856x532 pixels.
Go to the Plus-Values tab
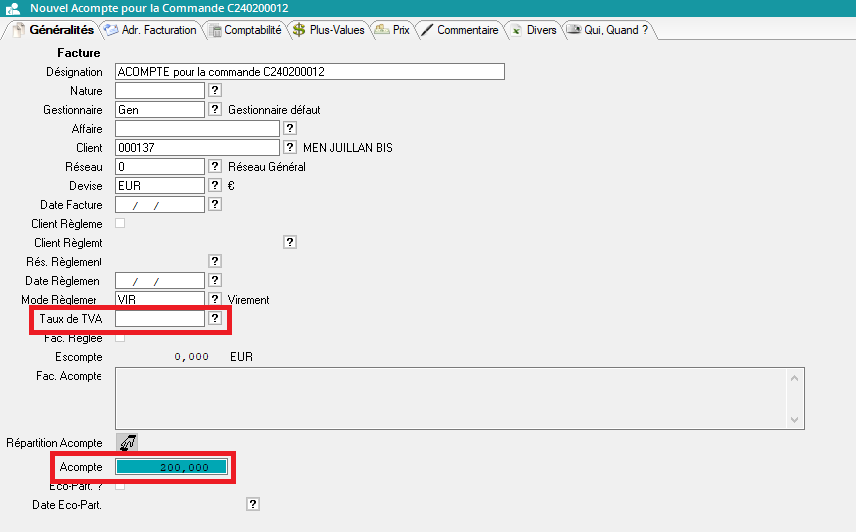point(328,30)
